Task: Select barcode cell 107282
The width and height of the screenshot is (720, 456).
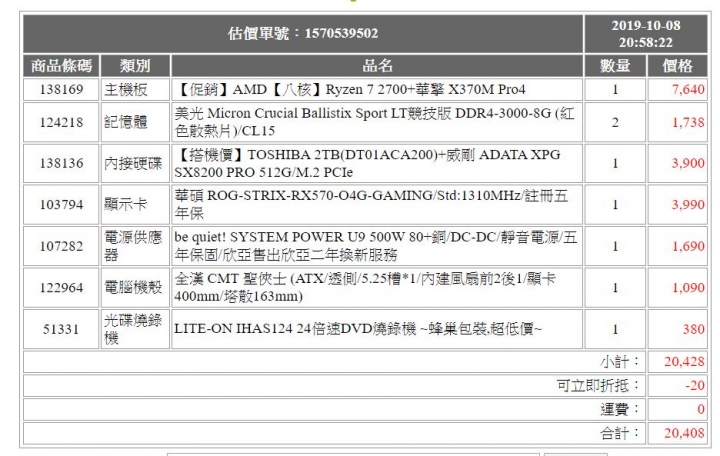Action: [62, 246]
